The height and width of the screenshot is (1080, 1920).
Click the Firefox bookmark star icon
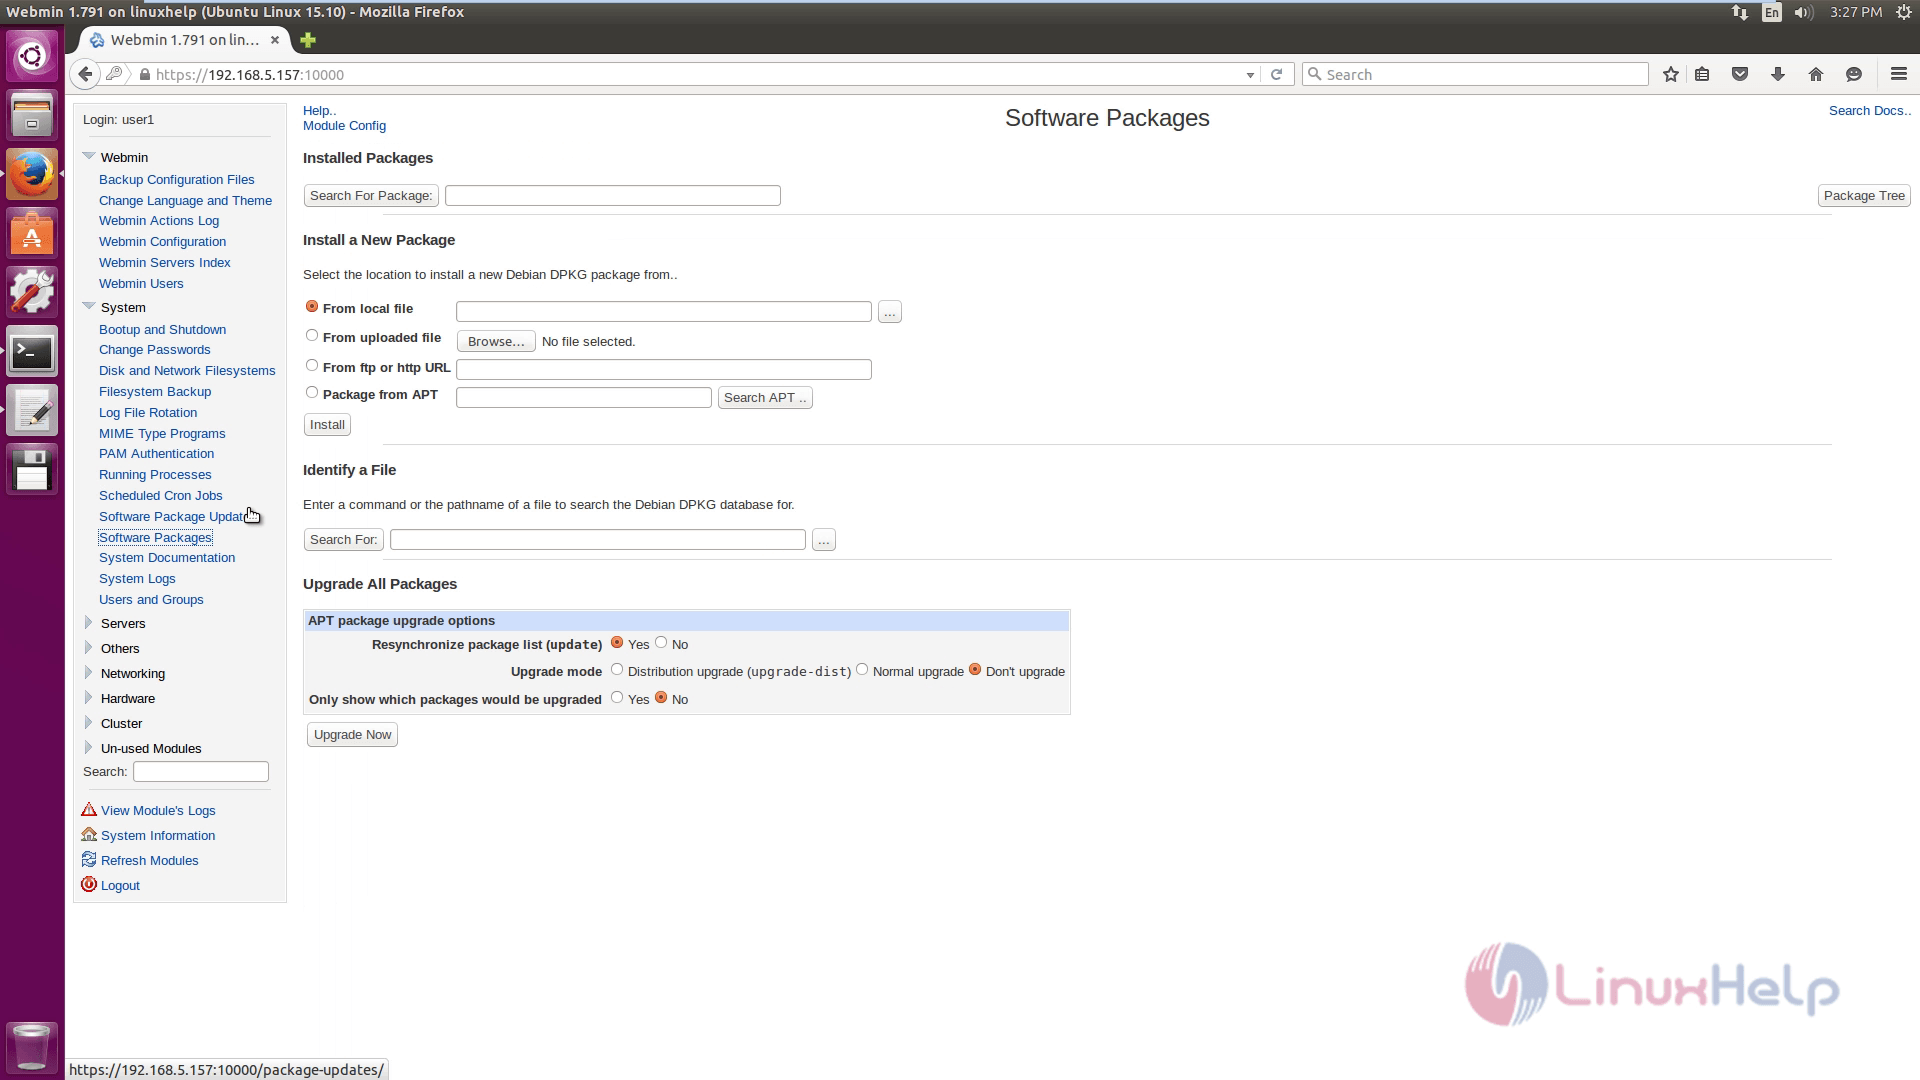click(x=1672, y=74)
